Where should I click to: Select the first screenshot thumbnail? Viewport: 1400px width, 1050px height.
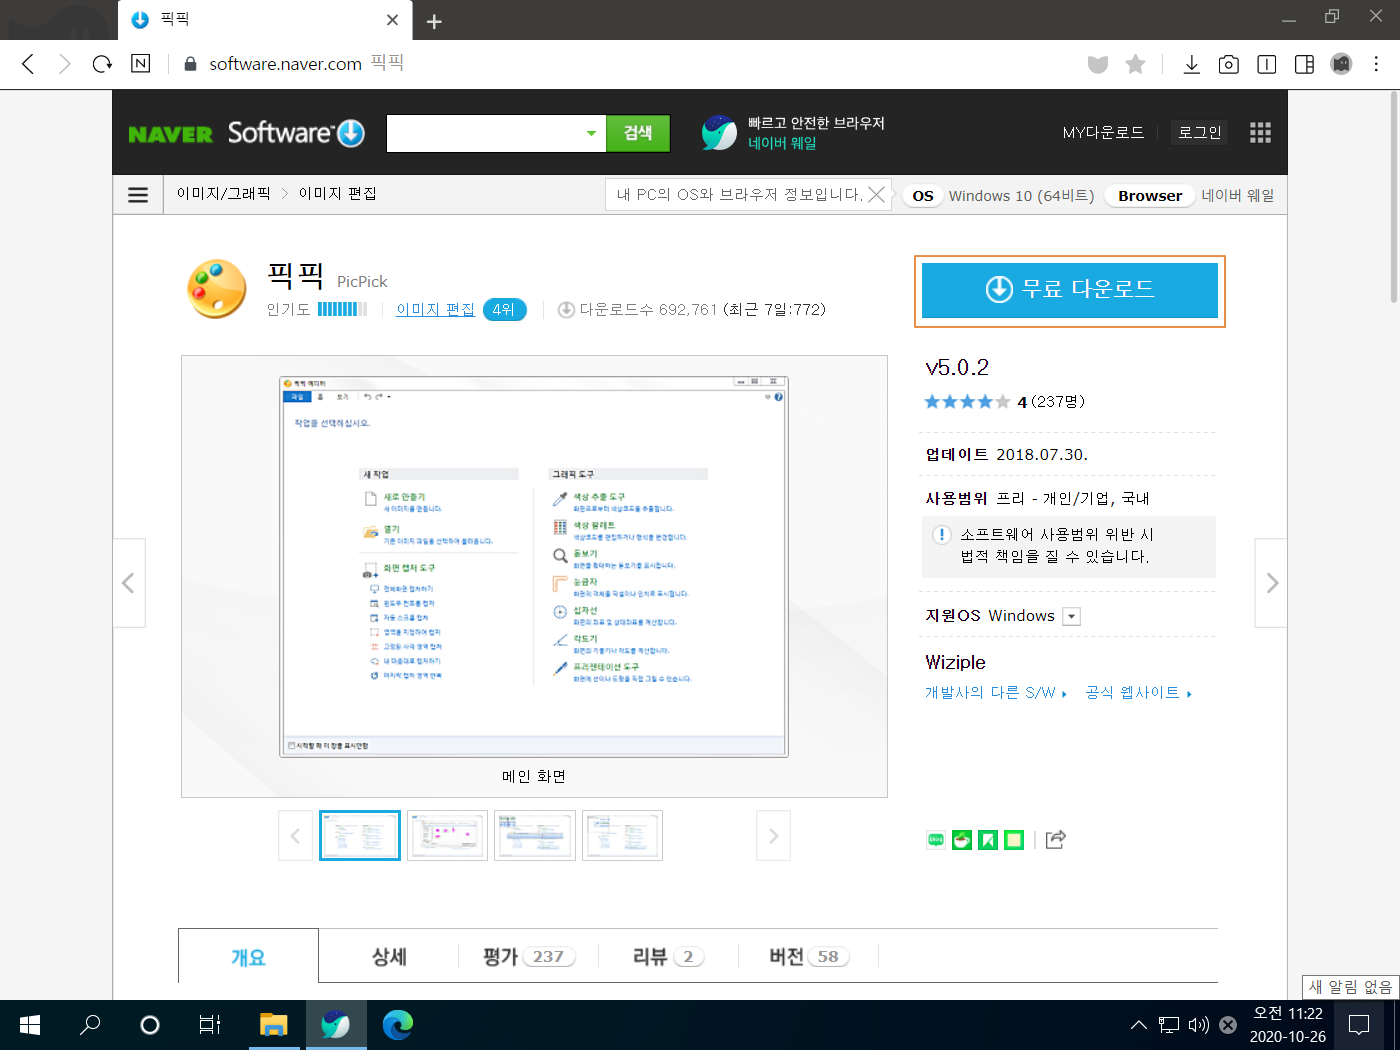pos(360,835)
